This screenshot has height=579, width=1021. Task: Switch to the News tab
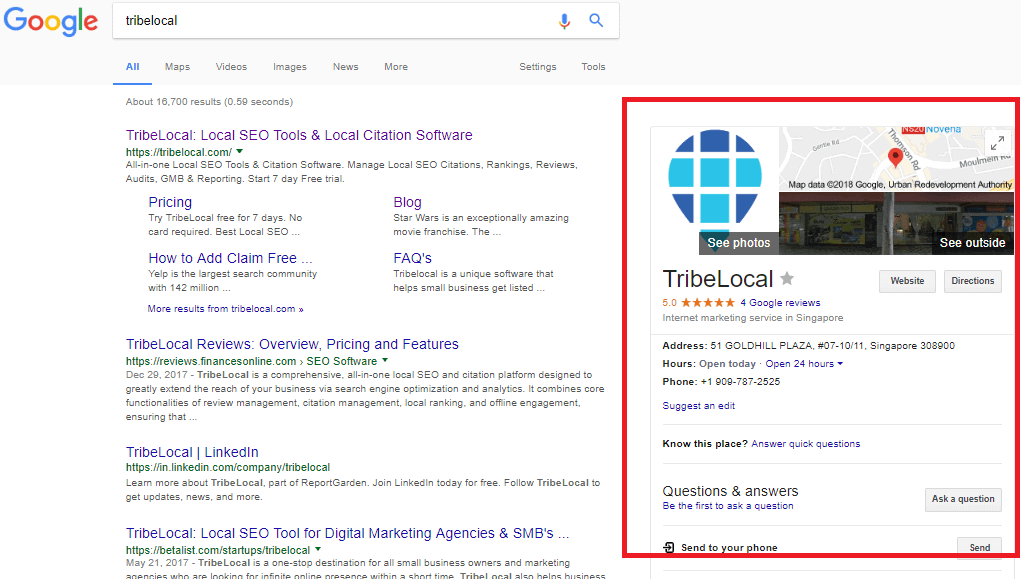(345, 66)
